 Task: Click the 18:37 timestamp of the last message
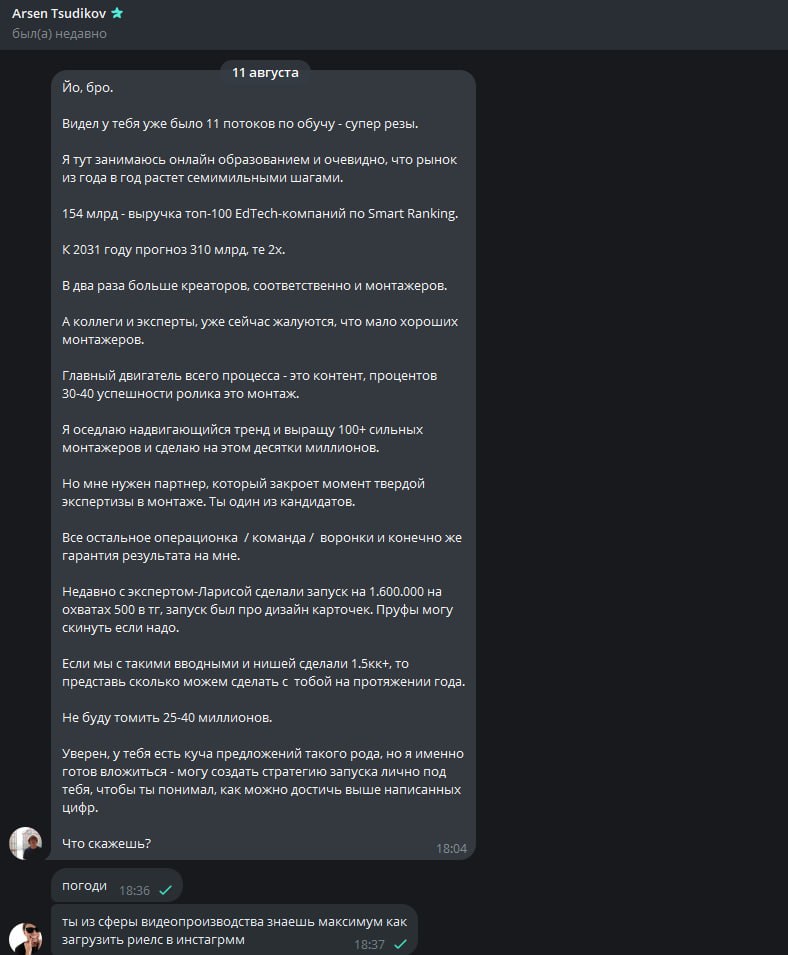tap(370, 944)
